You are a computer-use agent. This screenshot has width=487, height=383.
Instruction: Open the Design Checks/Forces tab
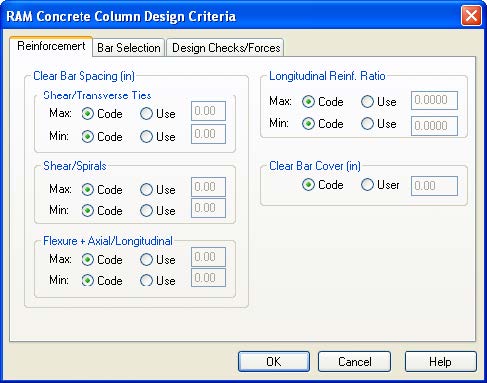tap(226, 48)
